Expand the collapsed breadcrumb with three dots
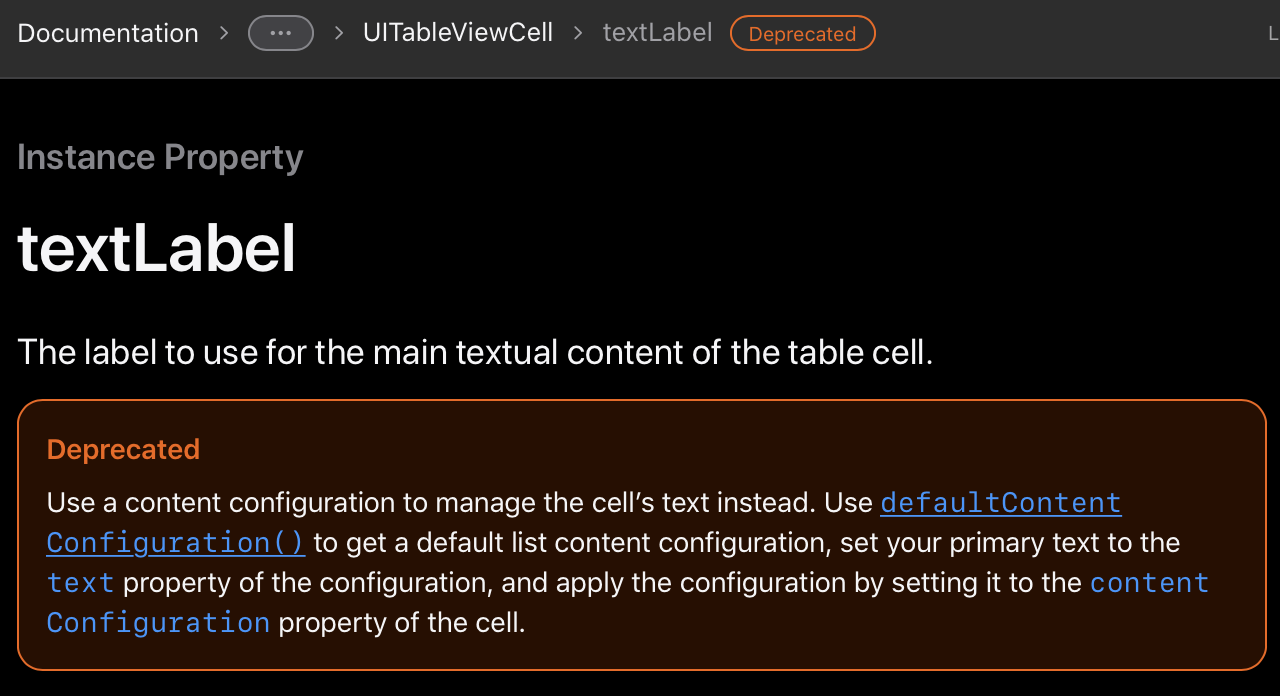The height and width of the screenshot is (696, 1280). 280,32
